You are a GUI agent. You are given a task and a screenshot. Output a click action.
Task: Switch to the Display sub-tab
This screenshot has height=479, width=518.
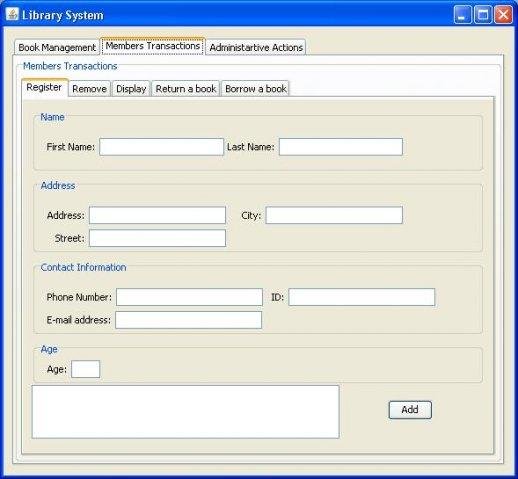(x=131, y=89)
